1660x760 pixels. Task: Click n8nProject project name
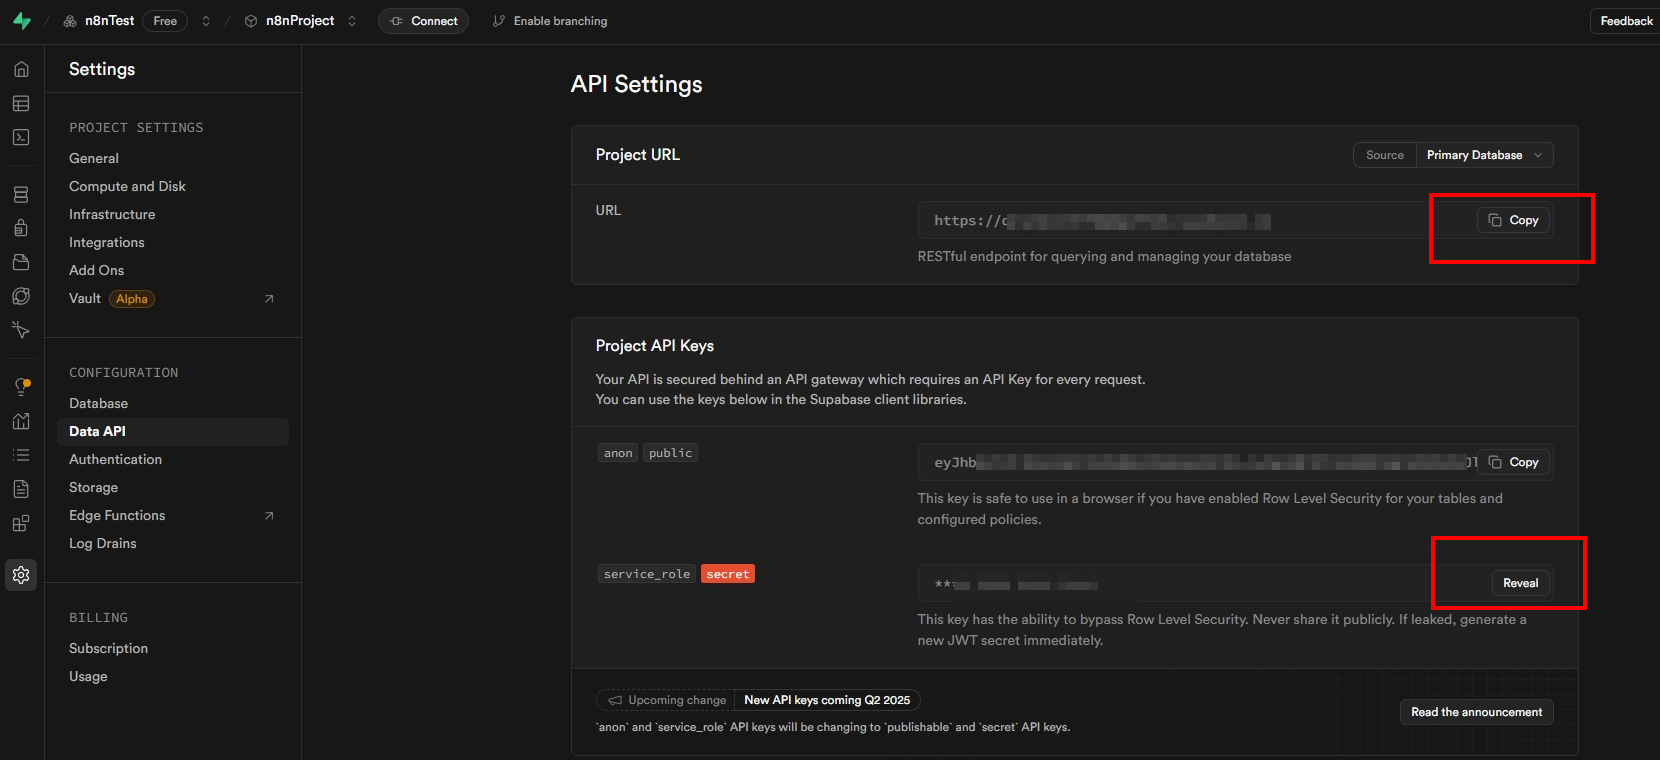(300, 21)
